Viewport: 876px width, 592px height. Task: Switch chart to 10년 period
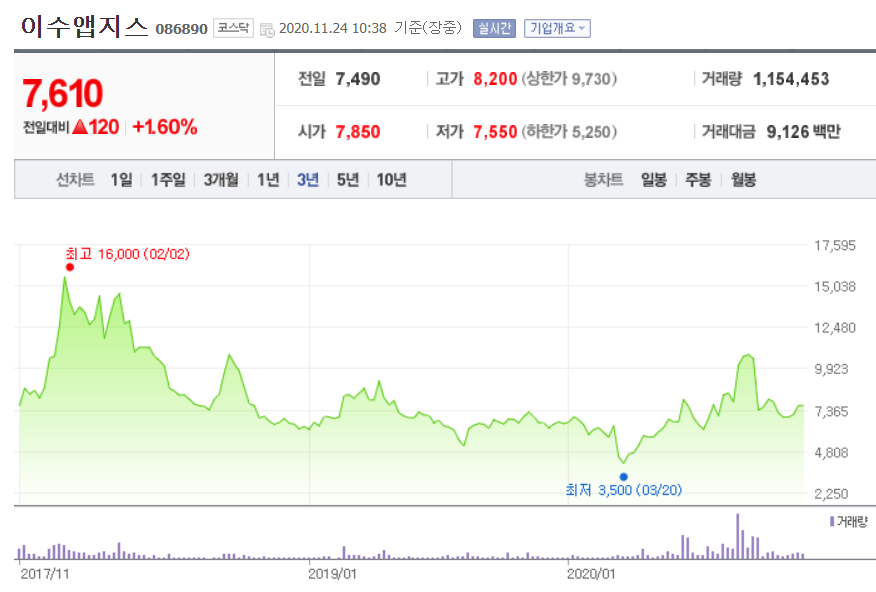click(x=391, y=180)
